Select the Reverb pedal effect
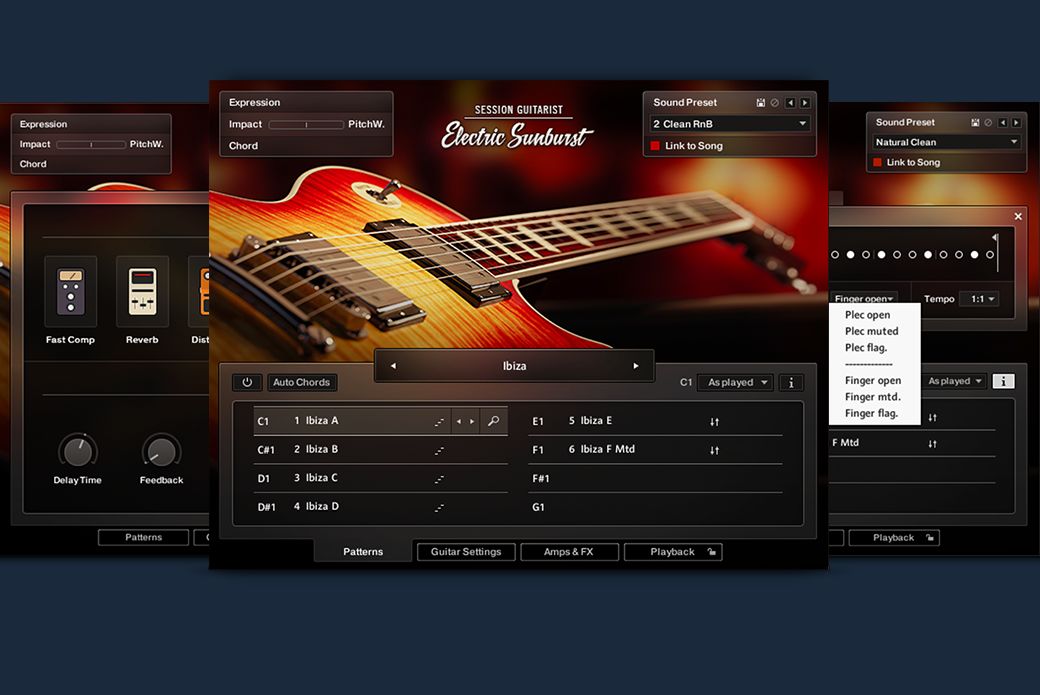1040x695 pixels. [x=142, y=291]
